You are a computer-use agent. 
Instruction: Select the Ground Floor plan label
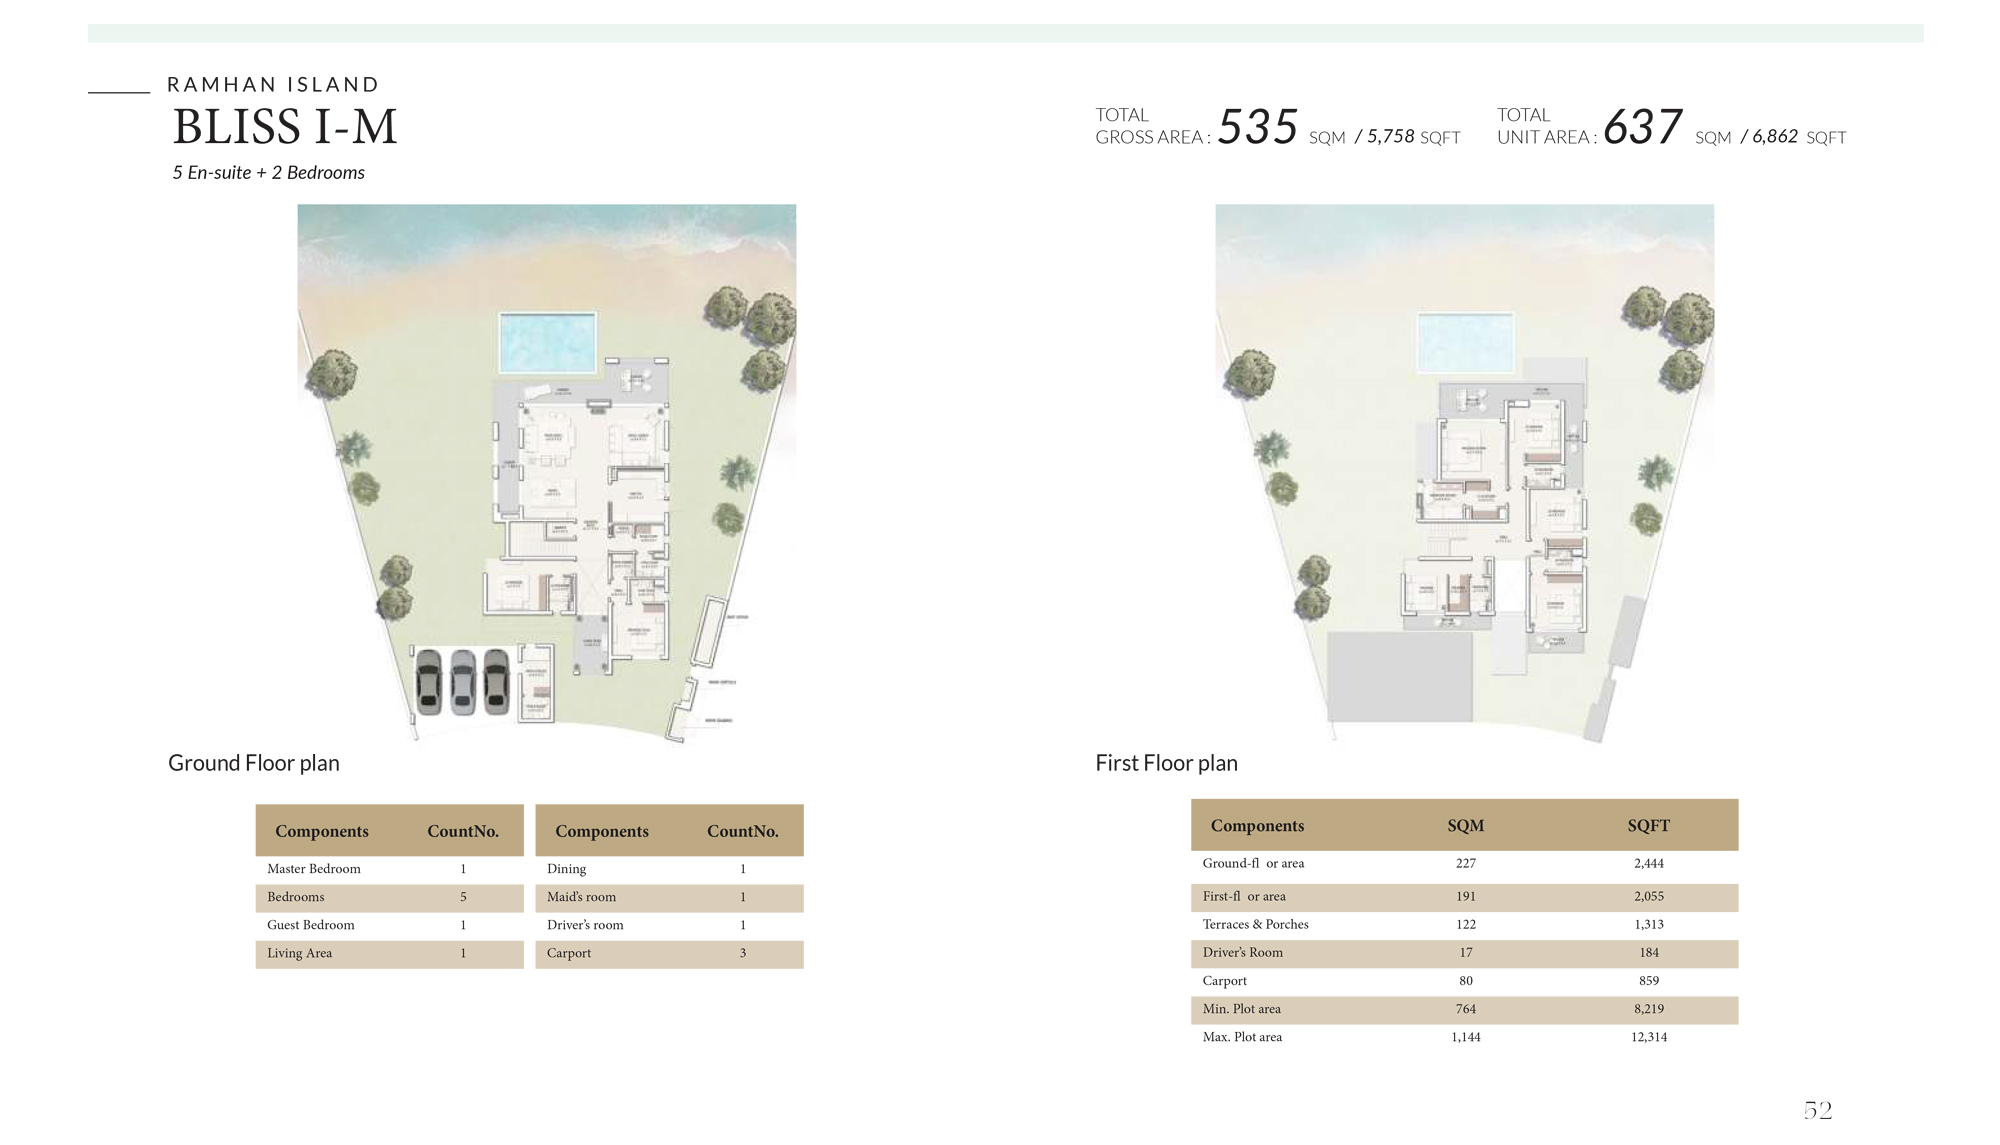pyautogui.click(x=254, y=762)
